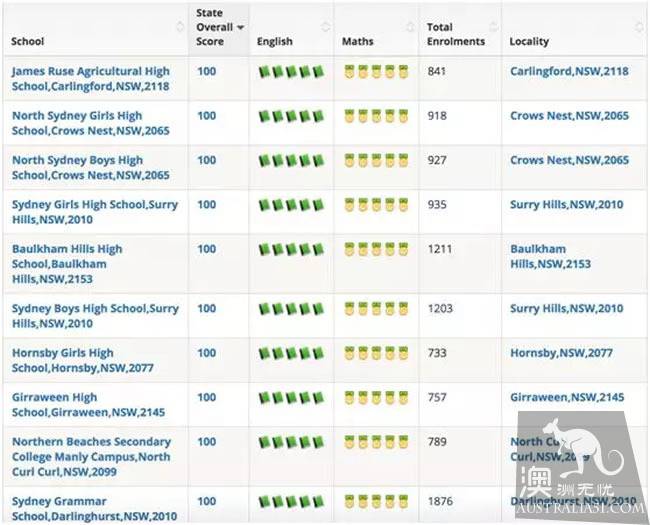
Task: Click Maths rating icons in Girraween row
Action: (376, 398)
